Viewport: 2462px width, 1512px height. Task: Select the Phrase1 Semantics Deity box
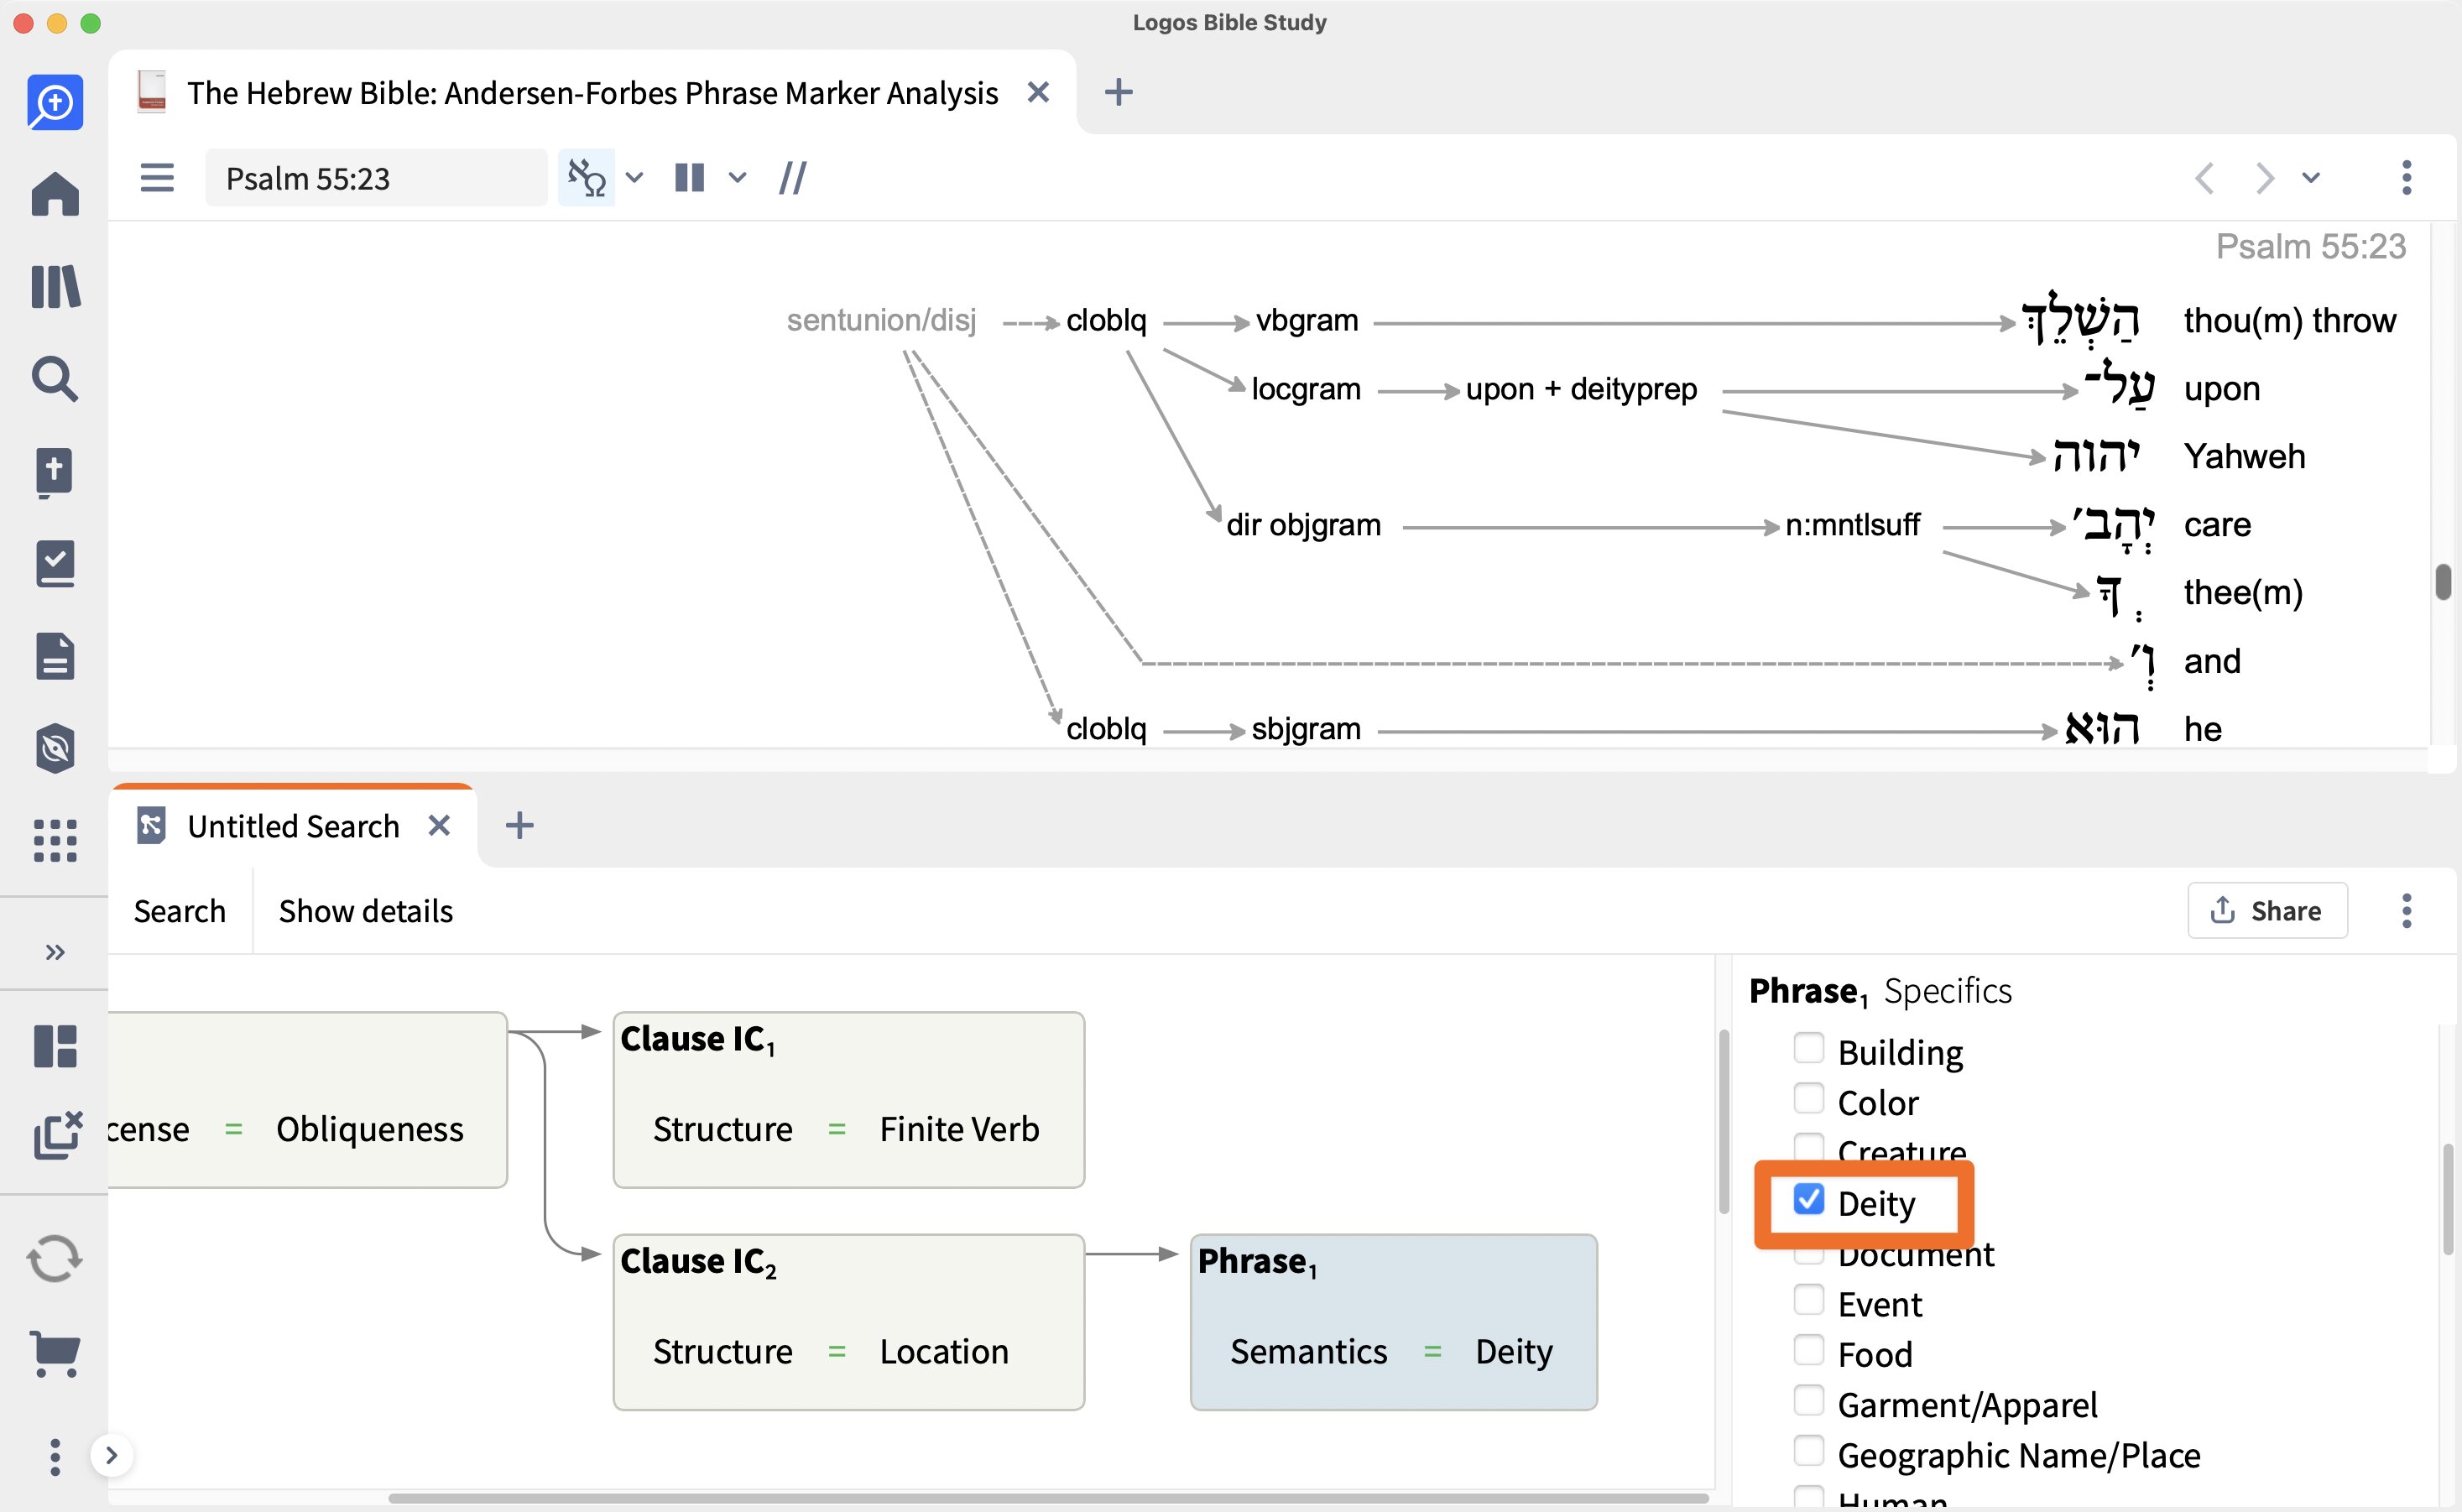coord(1393,1322)
